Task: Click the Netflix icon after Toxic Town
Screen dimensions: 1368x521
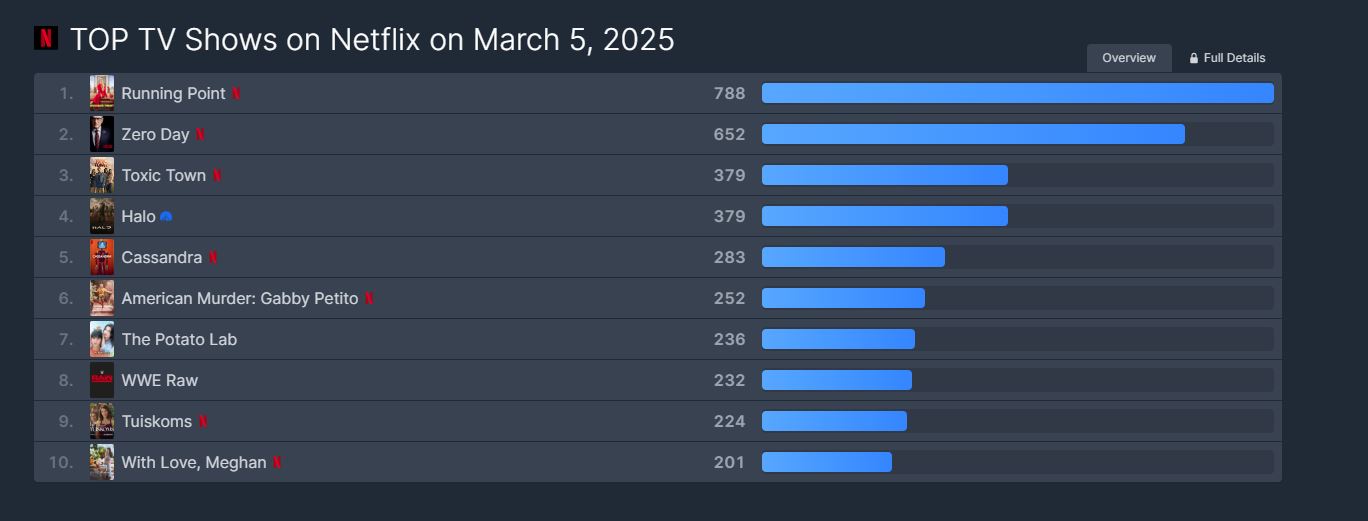Action: click(x=216, y=176)
